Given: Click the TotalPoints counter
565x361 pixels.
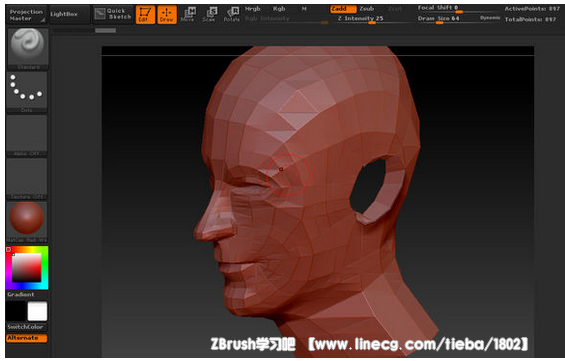Looking at the screenshot, I should [531, 19].
